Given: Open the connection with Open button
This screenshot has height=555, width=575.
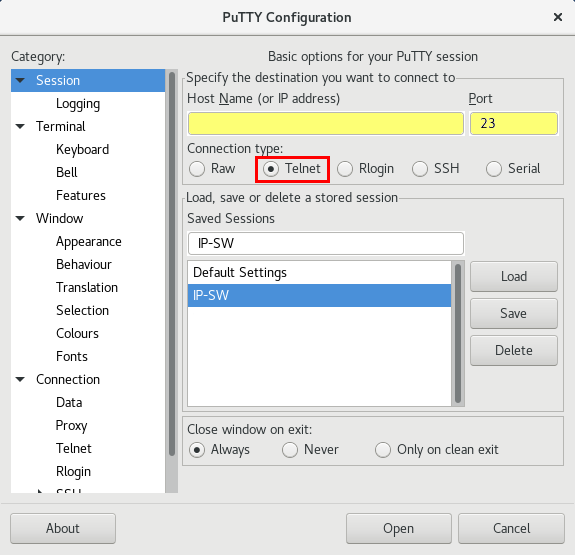Looking at the screenshot, I should click(399, 529).
